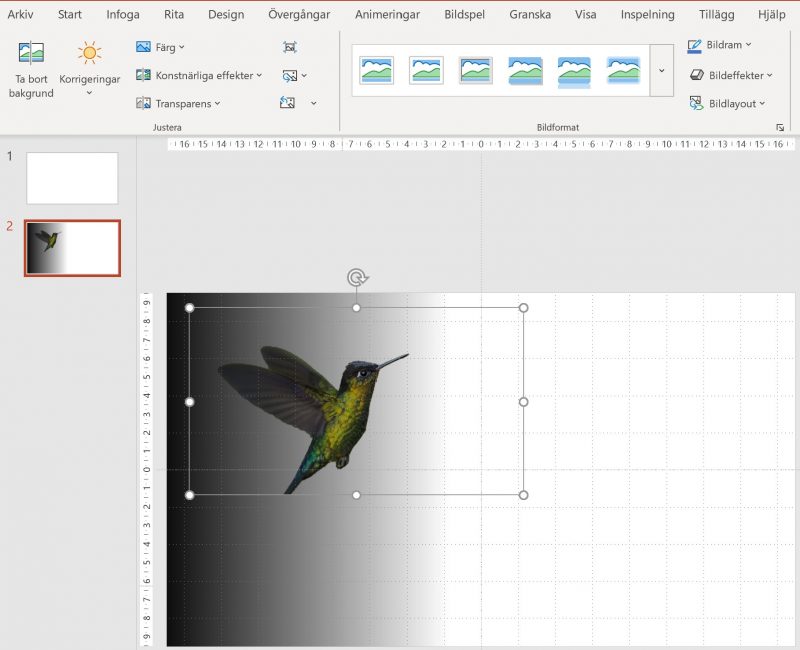Open the Arkiv menu
This screenshot has height=650, width=800.
tap(20, 14)
